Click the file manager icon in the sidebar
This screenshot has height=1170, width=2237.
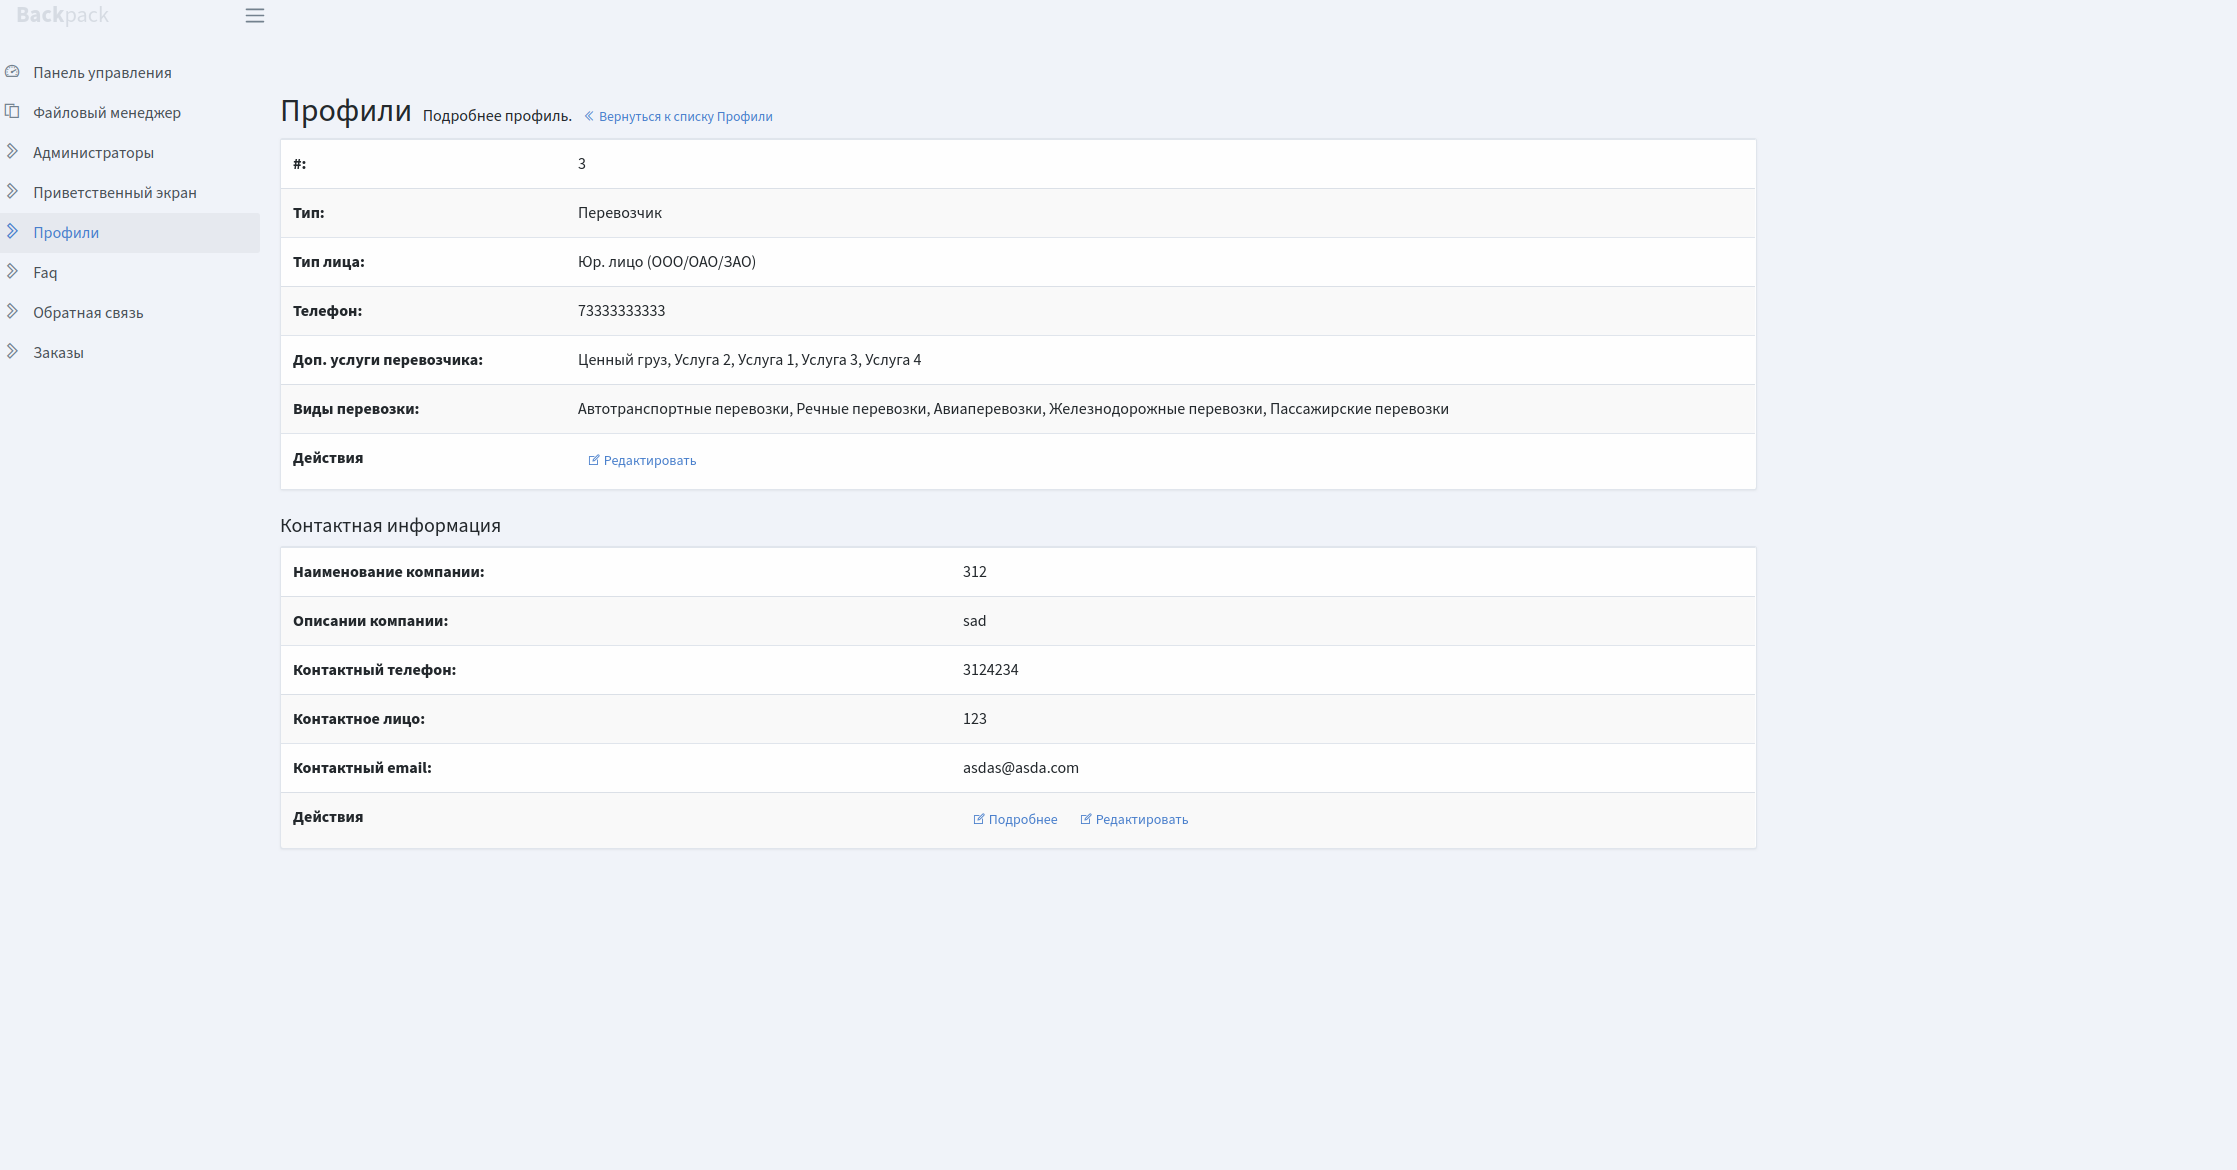(12, 112)
